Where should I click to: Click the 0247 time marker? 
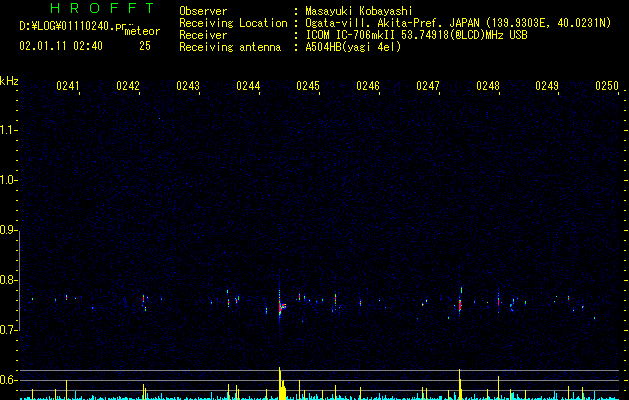pyautogui.click(x=428, y=85)
